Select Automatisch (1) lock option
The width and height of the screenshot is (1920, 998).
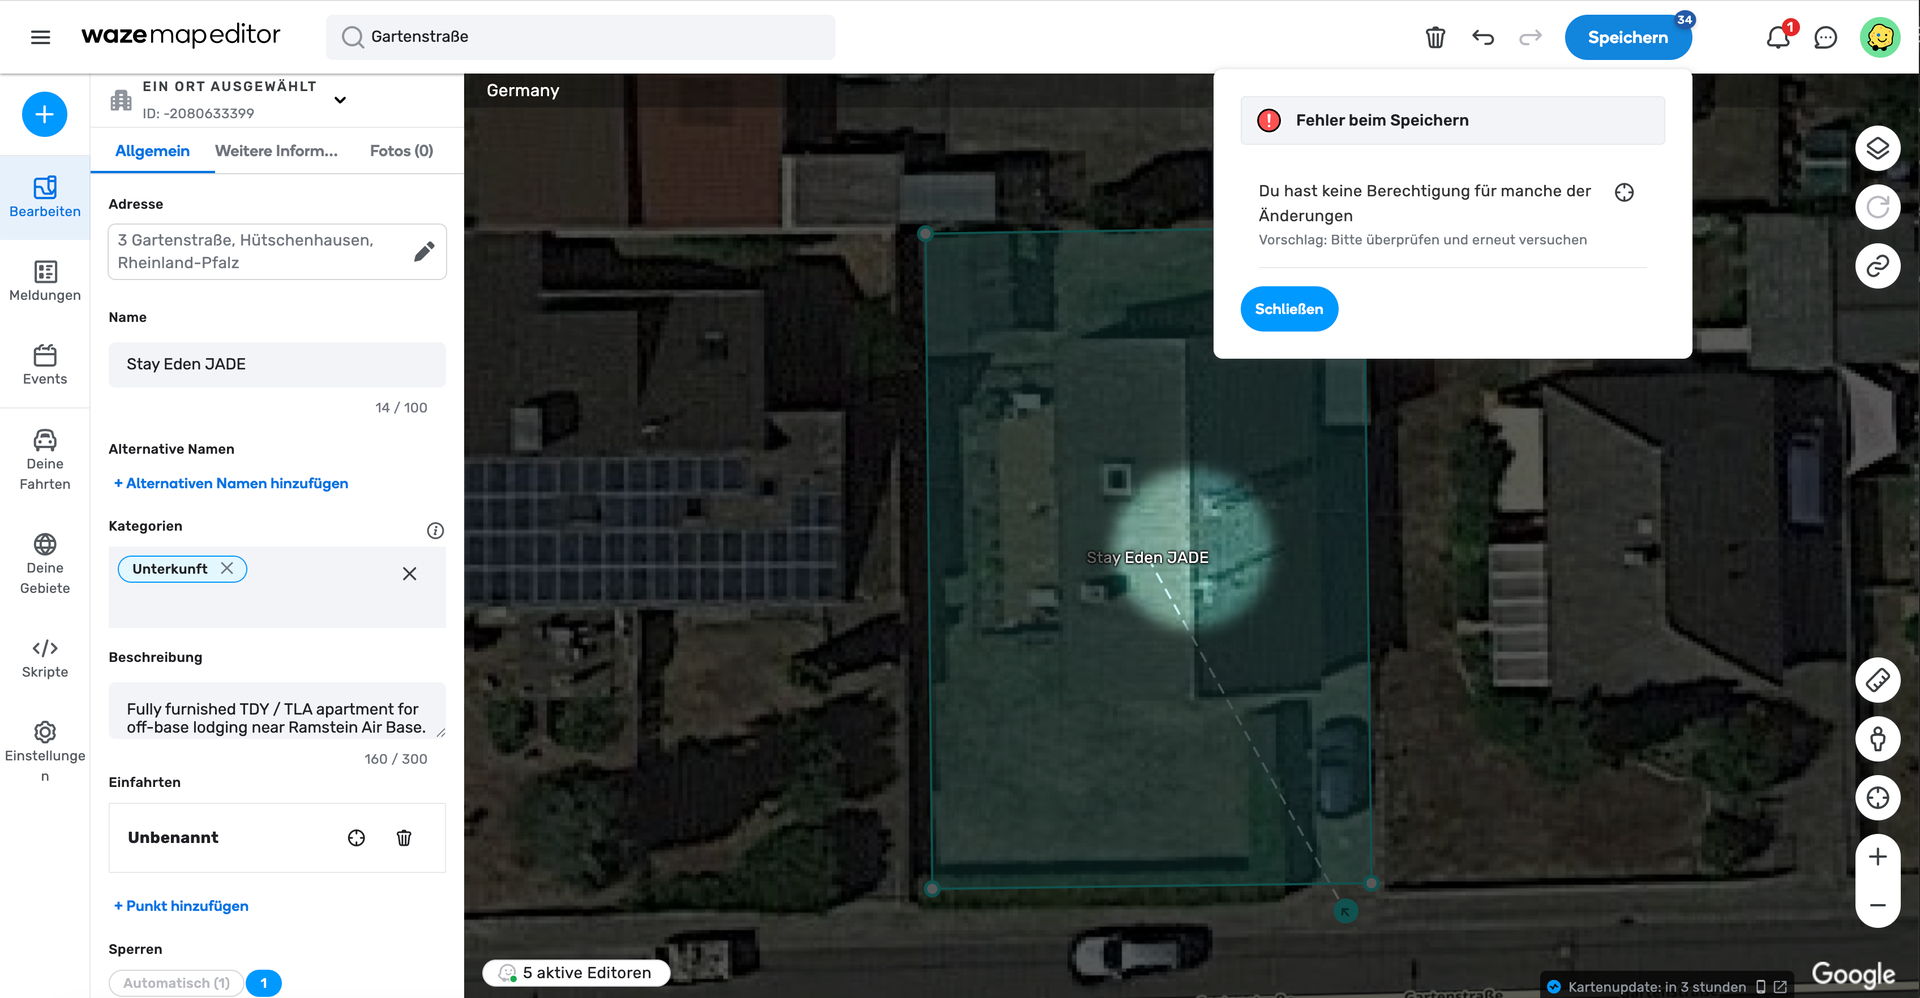(x=176, y=983)
